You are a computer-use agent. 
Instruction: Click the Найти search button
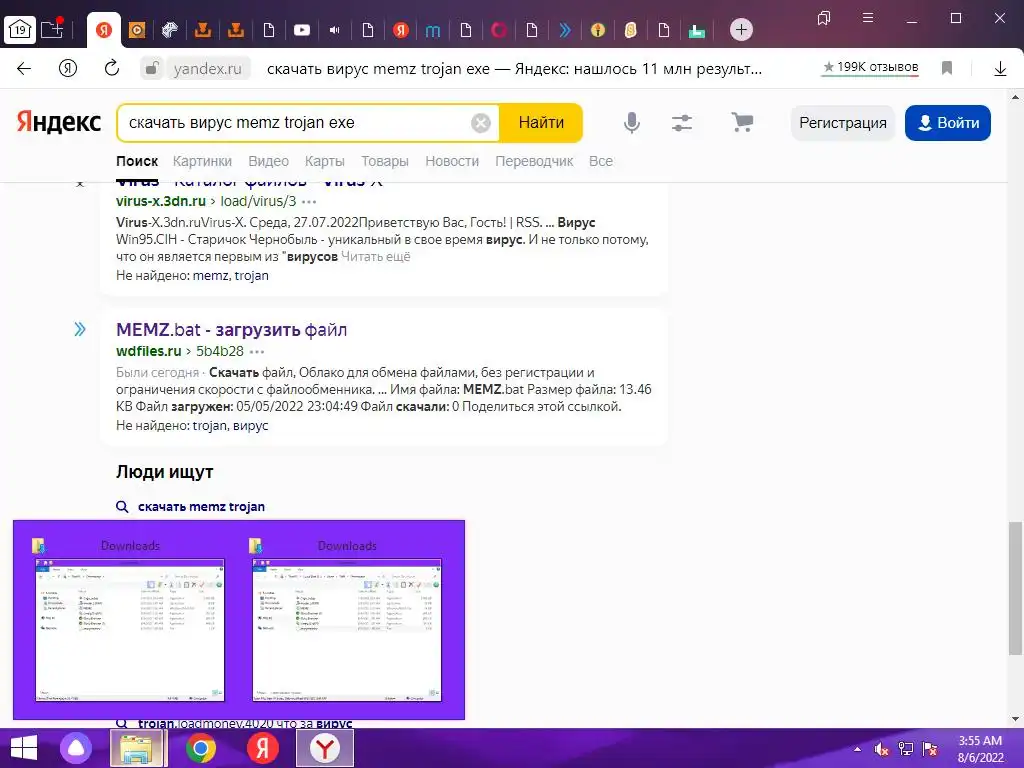coord(541,123)
